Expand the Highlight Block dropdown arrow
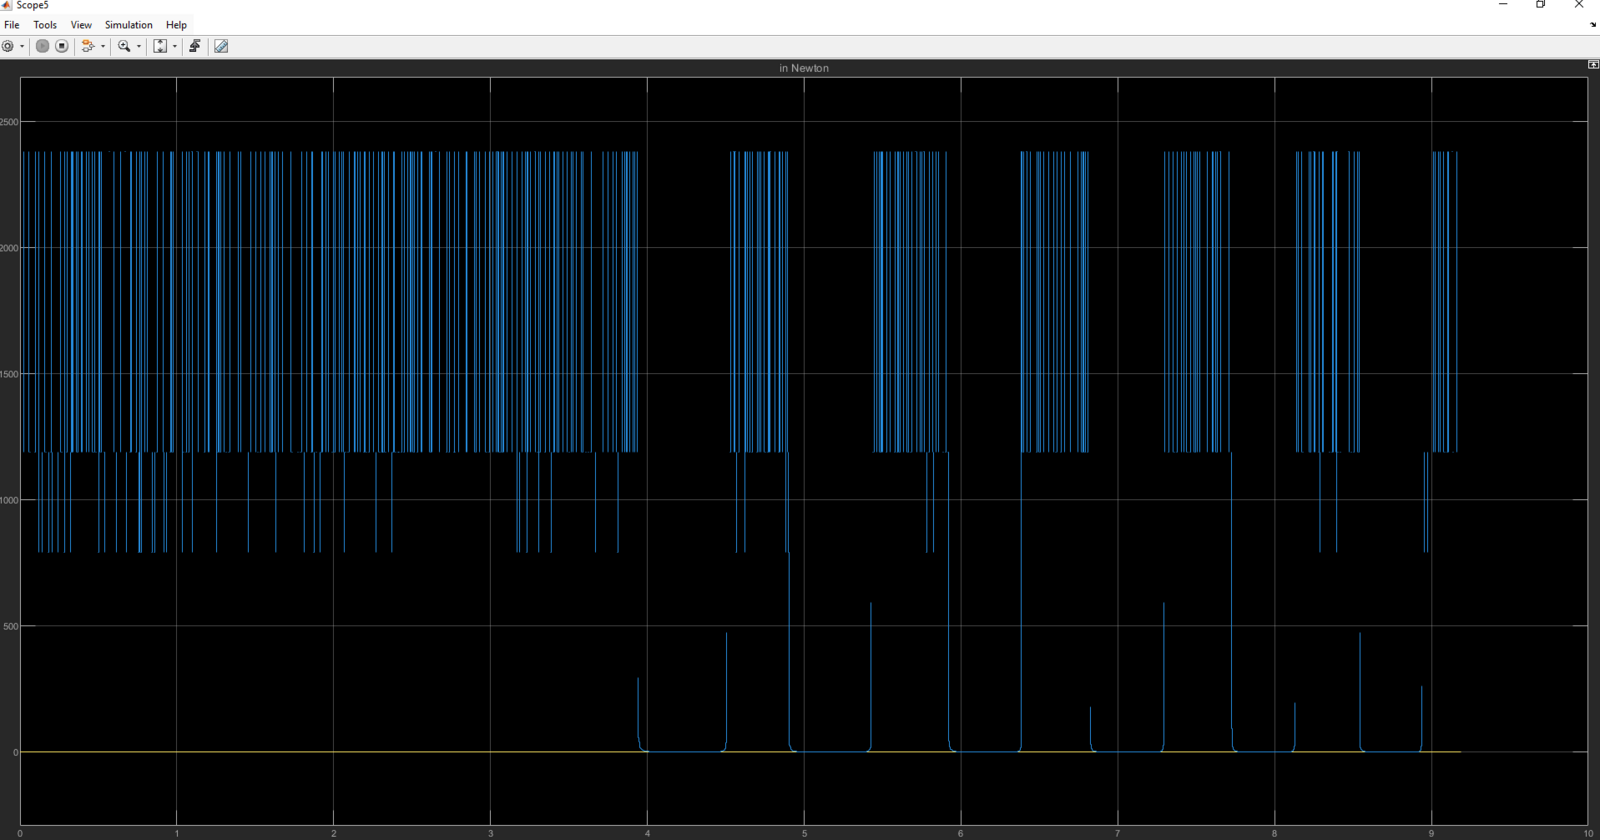 pyautogui.click(x=103, y=46)
